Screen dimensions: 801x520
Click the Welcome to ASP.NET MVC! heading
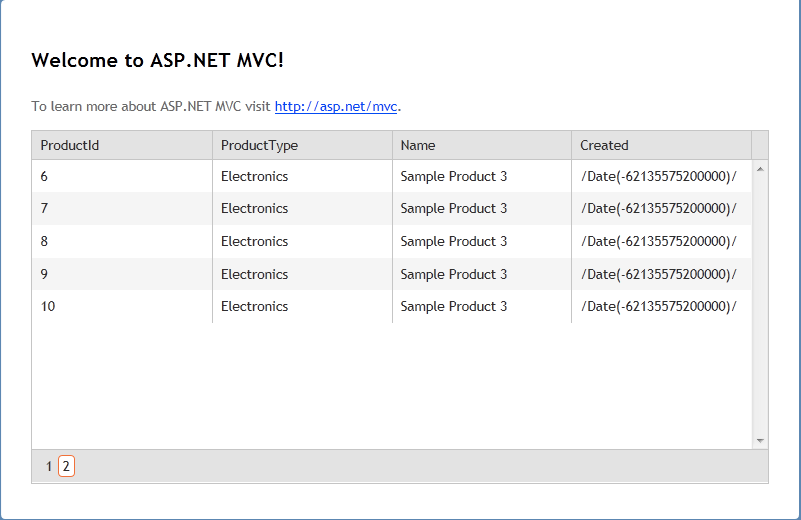click(157, 60)
